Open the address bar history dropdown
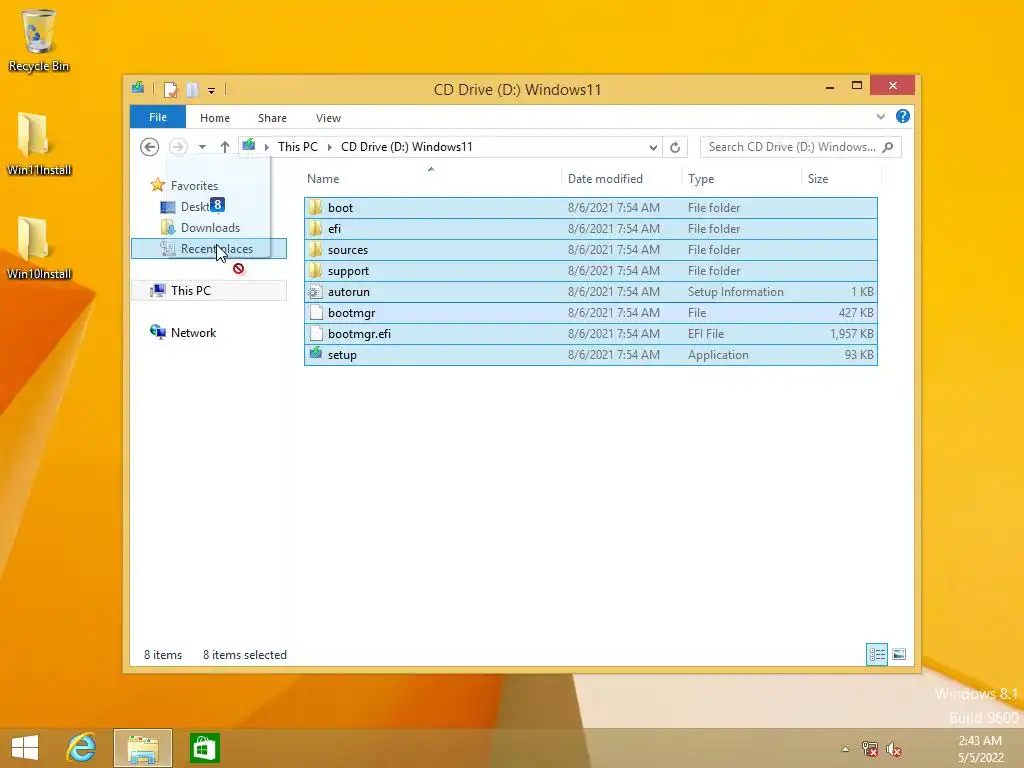The height and width of the screenshot is (768, 1024). click(652, 148)
